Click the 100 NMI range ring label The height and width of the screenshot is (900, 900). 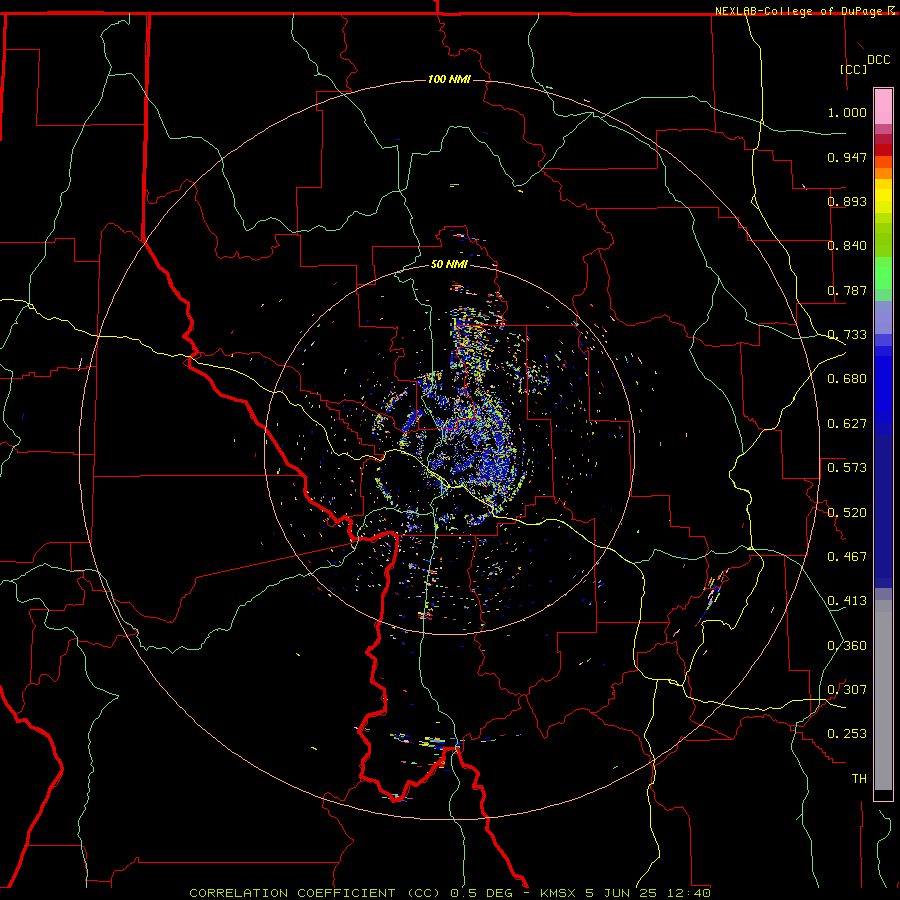pyautogui.click(x=449, y=79)
